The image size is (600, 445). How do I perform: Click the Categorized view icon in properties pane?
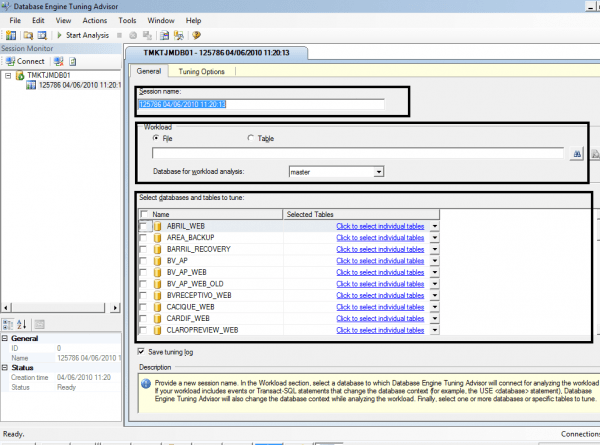[8, 324]
